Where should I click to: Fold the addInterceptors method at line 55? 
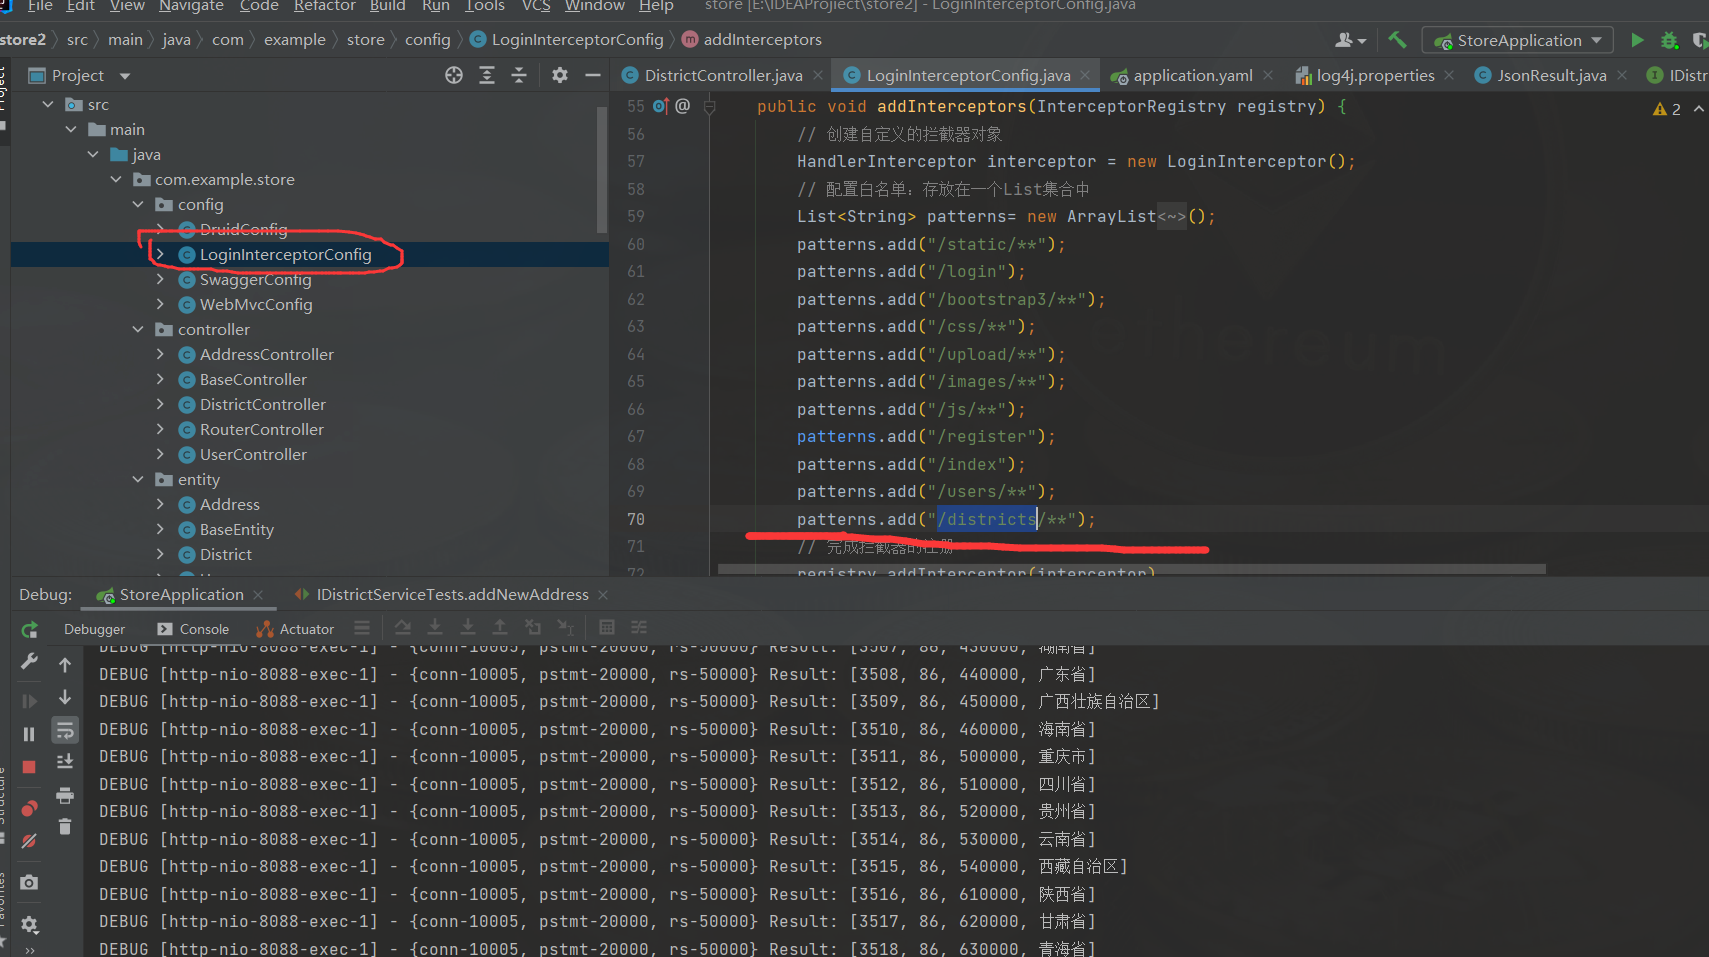709,106
